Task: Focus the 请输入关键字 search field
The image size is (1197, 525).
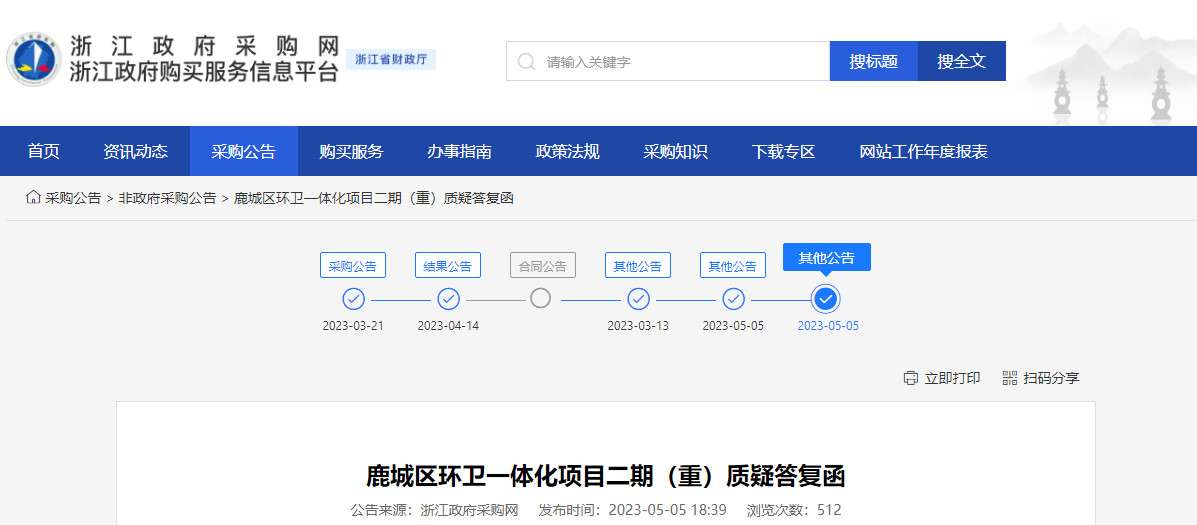Action: (668, 61)
